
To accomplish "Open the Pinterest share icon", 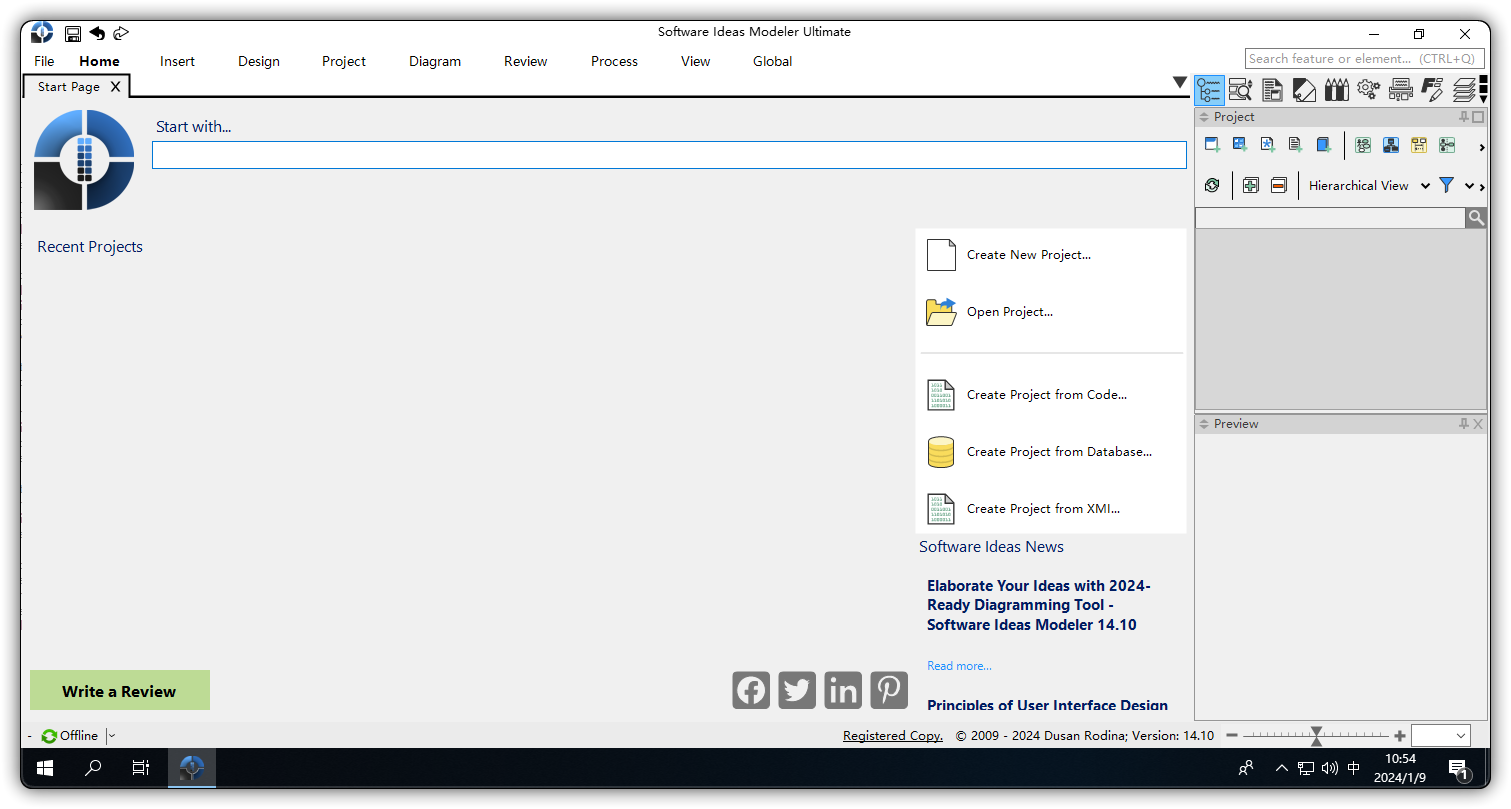I will [889, 690].
